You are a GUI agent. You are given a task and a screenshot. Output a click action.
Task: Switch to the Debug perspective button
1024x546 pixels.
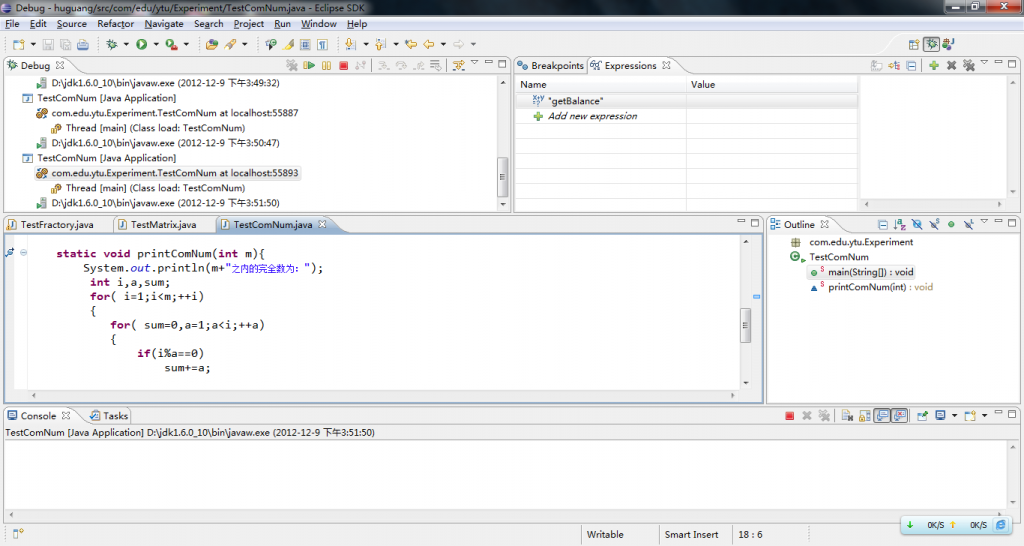pyautogui.click(x=931, y=44)
